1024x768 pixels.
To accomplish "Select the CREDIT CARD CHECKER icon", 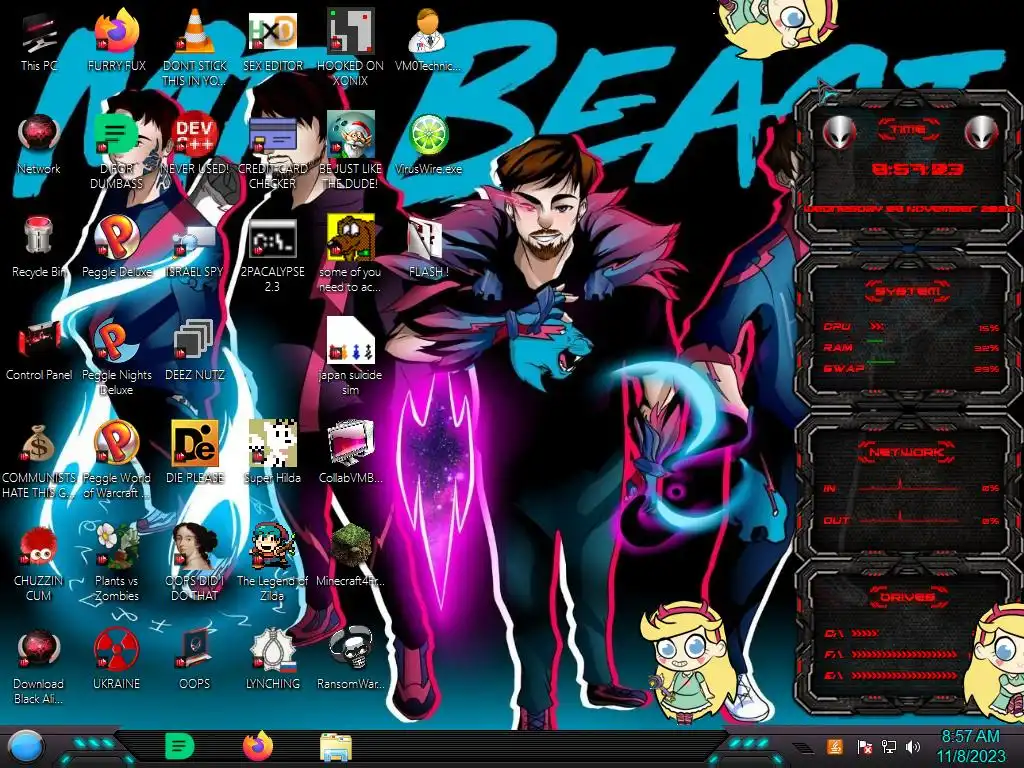I will [272, 151].
